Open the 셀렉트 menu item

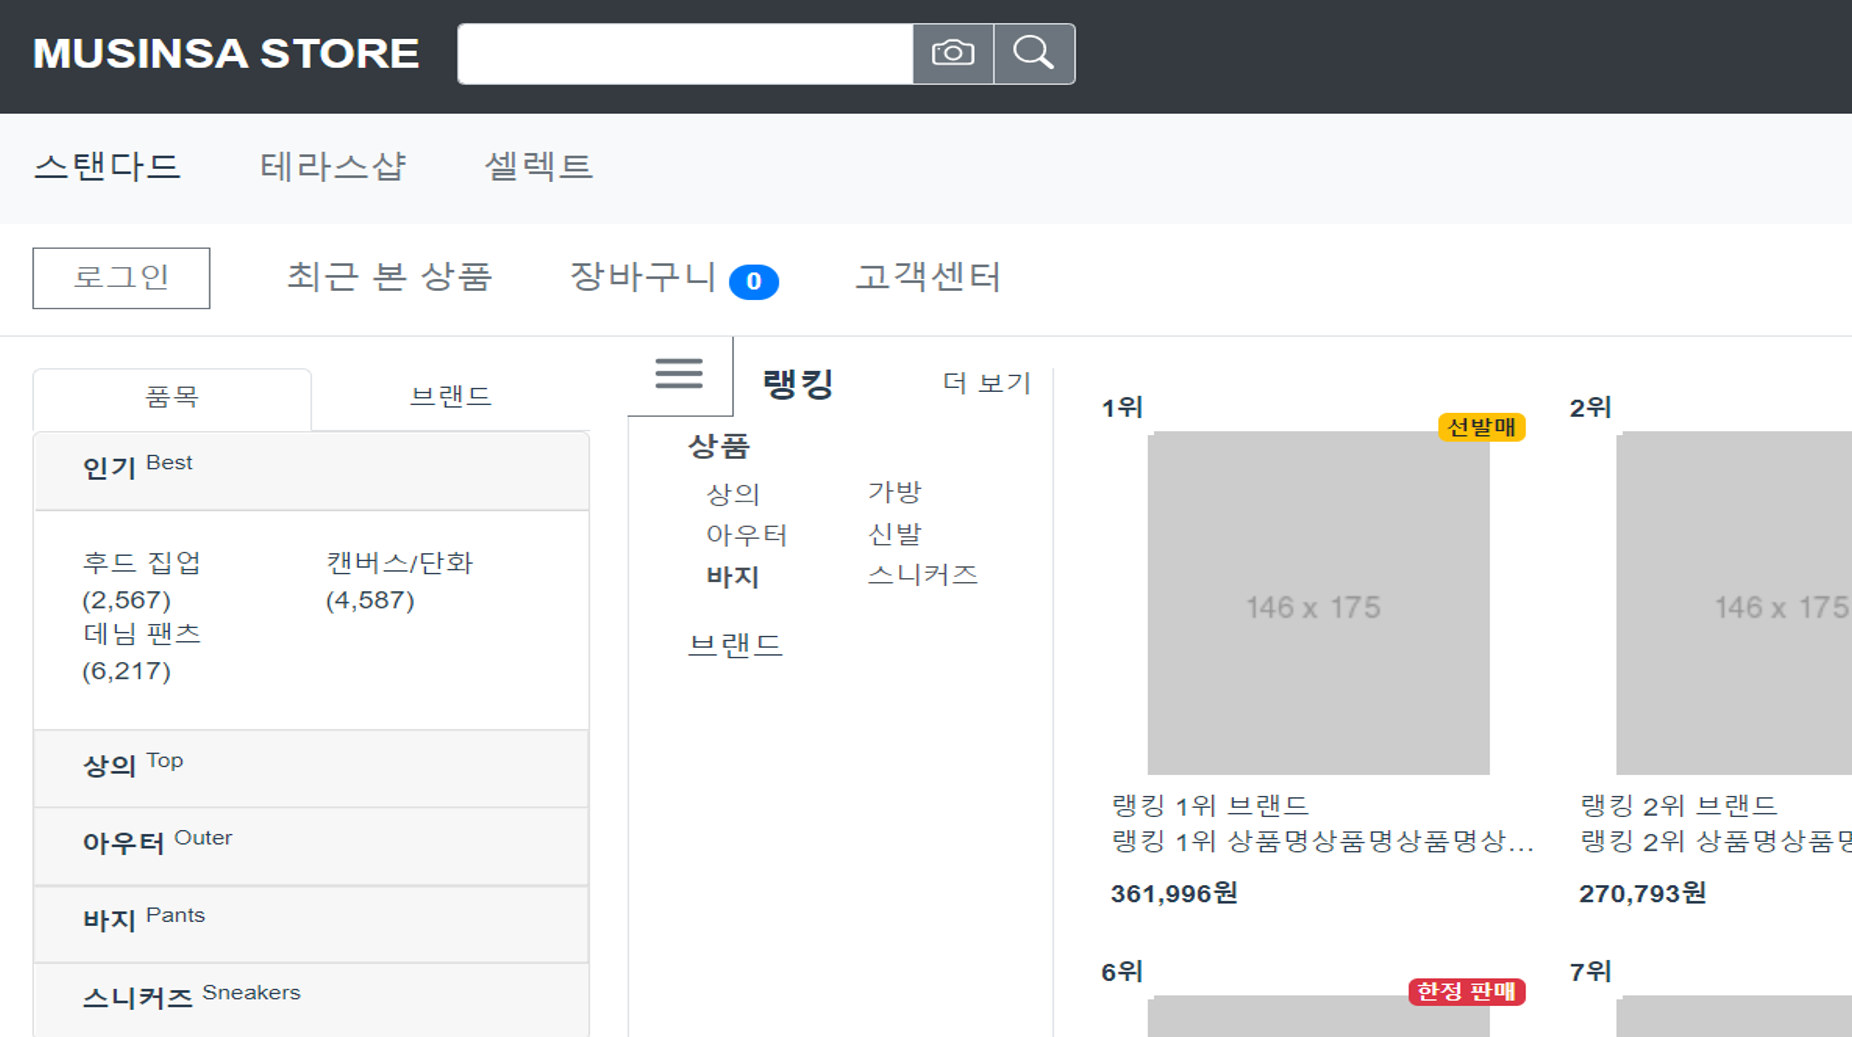[x=539, y=166]
